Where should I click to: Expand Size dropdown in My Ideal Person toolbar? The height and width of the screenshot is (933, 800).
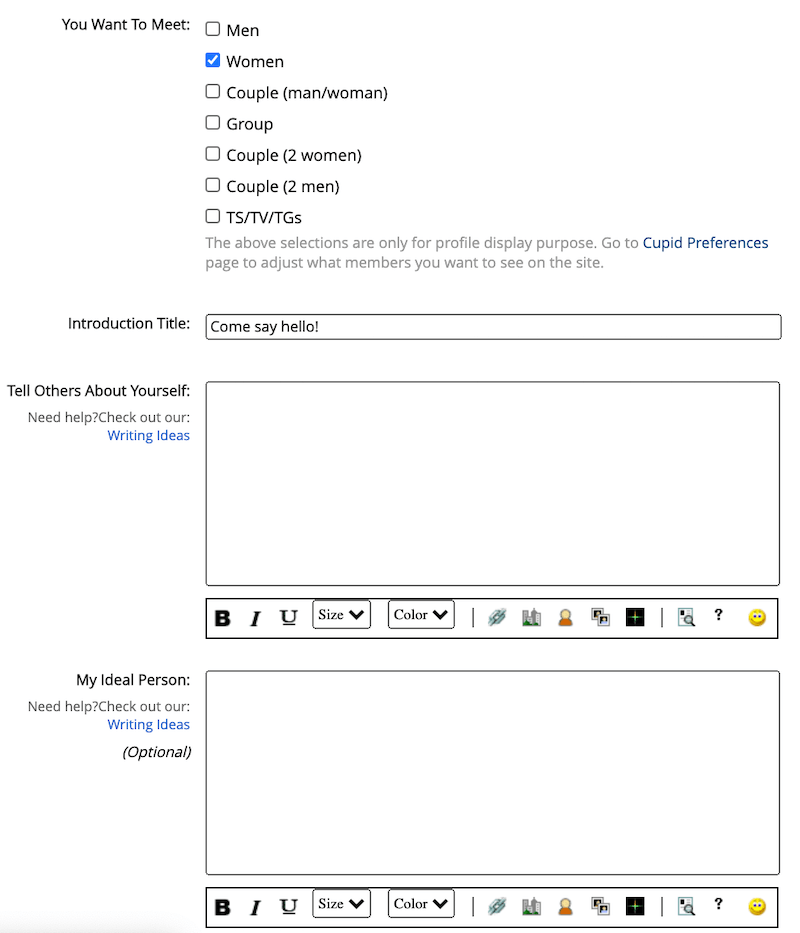341,904
